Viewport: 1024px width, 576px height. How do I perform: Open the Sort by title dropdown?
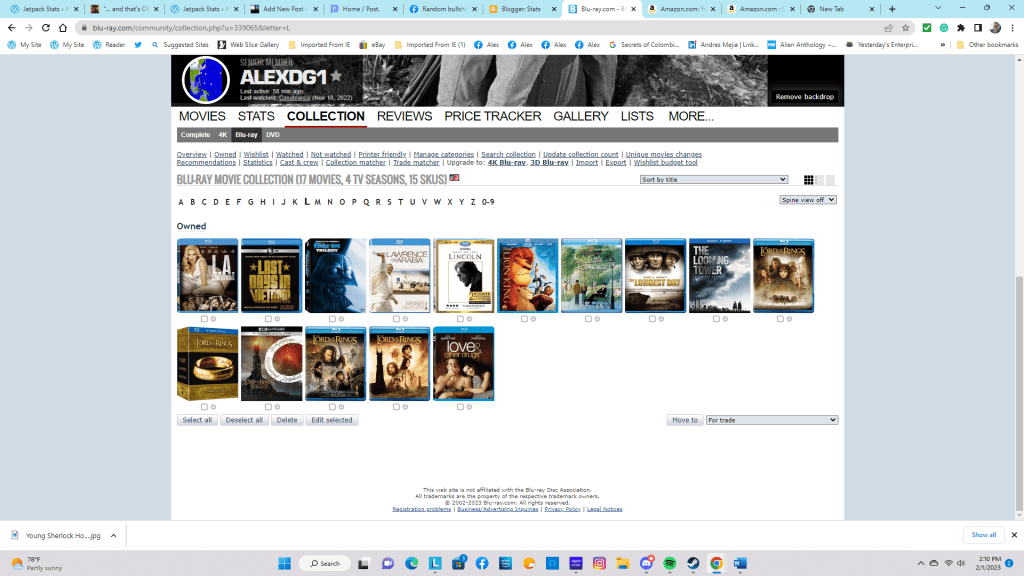[714, 180]
